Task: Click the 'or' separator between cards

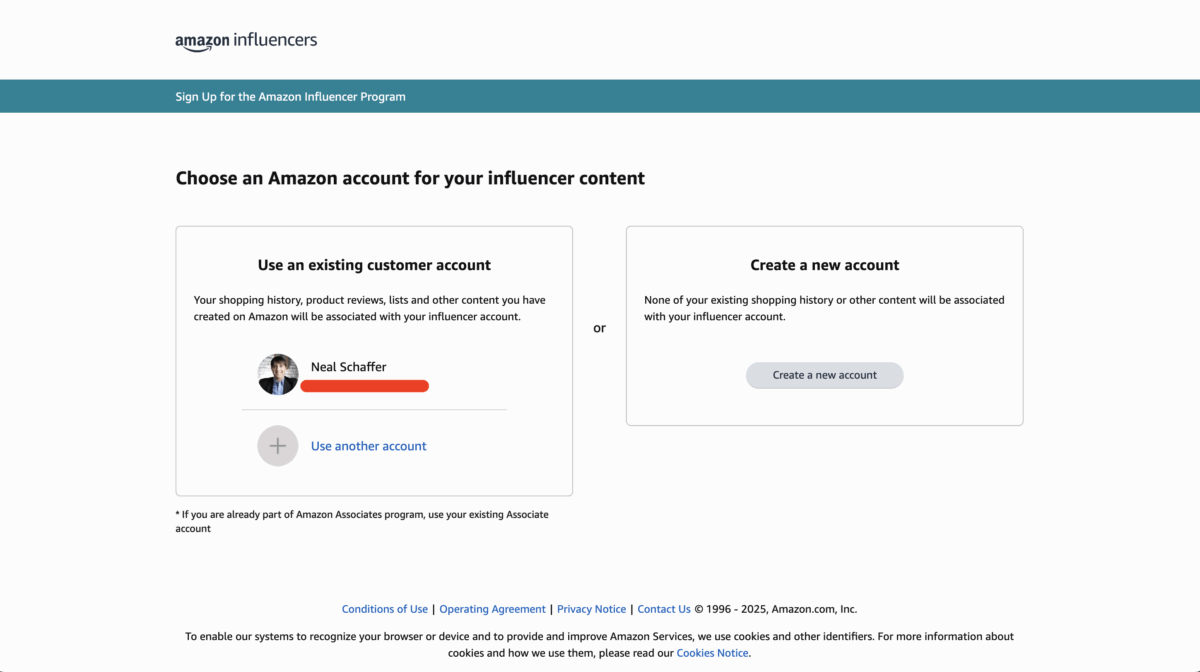Action: tap(599, 328)
